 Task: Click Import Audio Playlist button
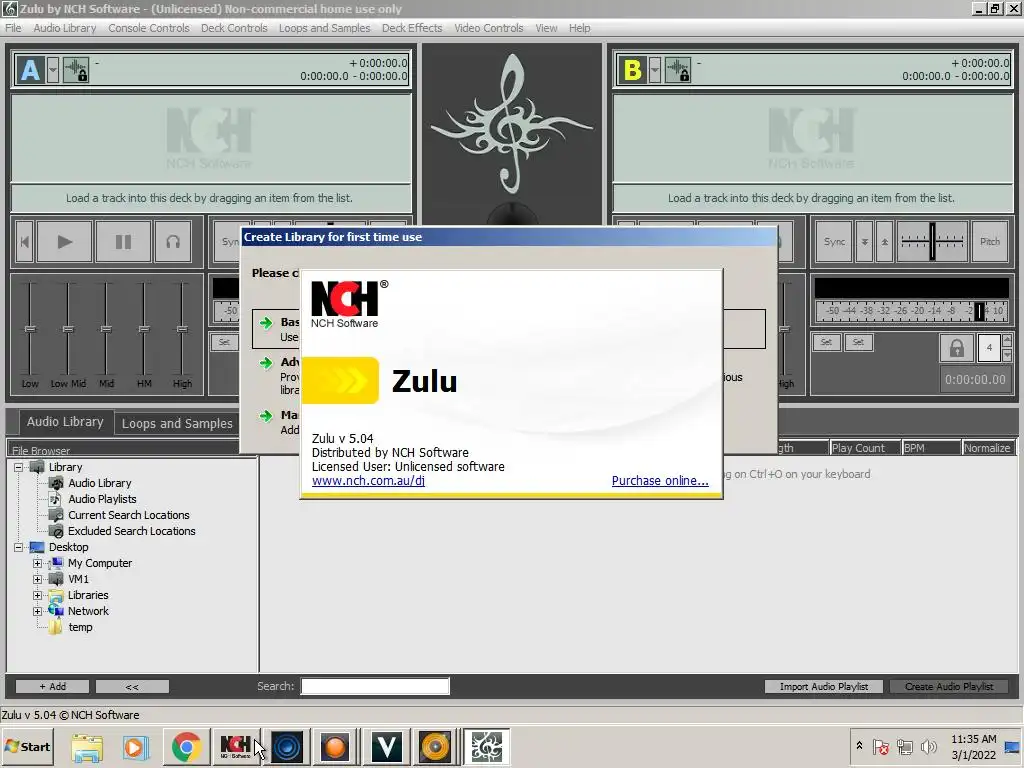pos(824,686)
